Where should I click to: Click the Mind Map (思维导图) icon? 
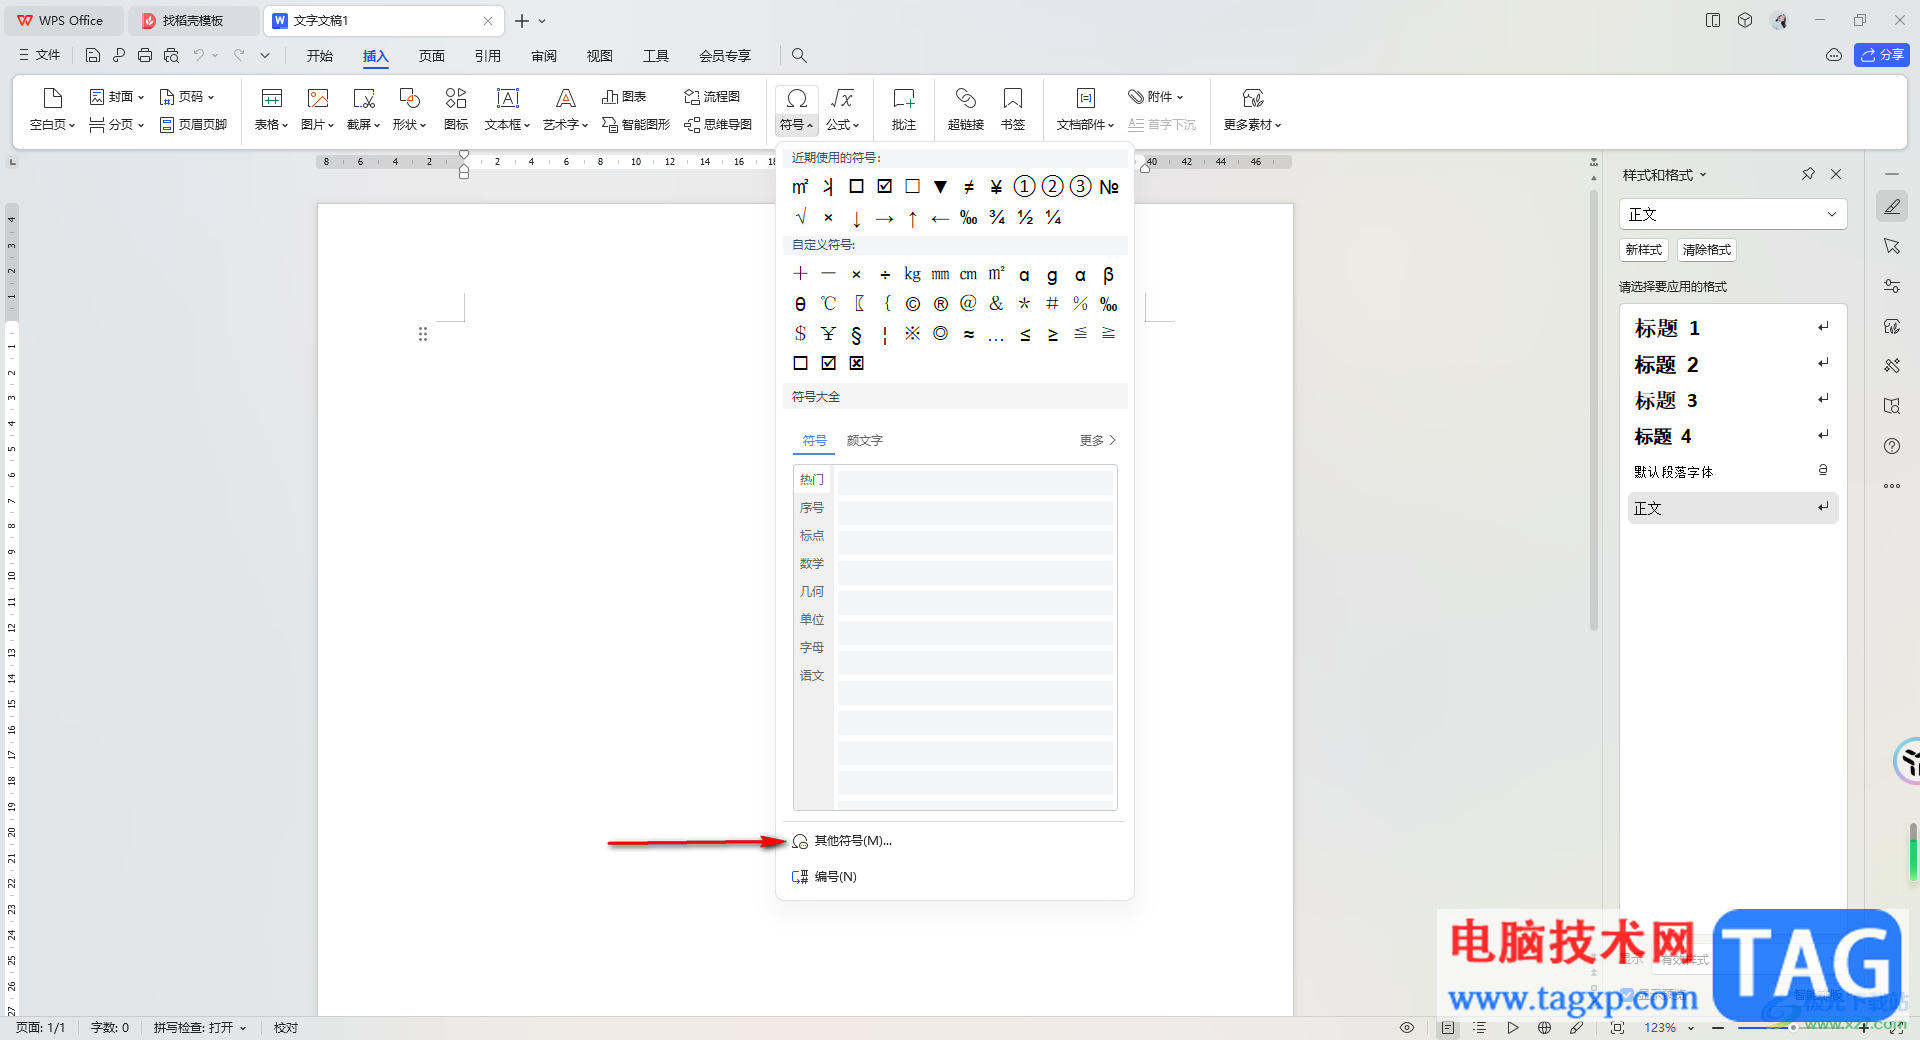tap(717, 125)
